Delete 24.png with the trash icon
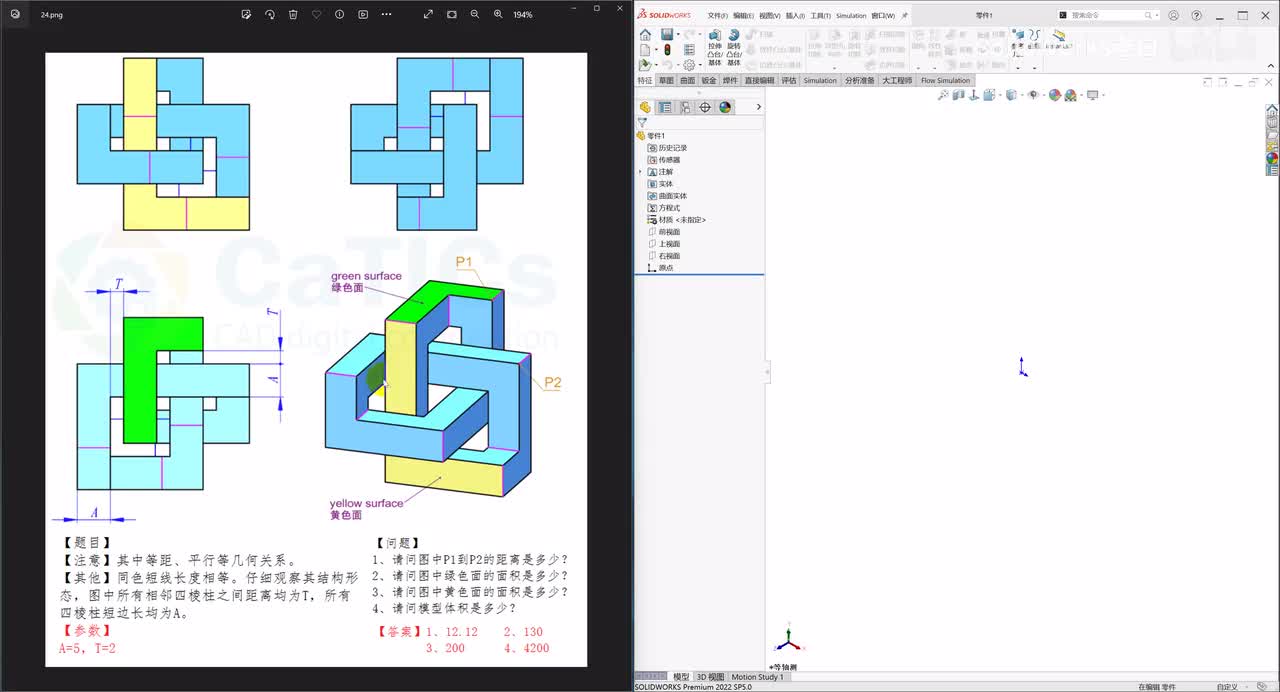This screenshot has width=1280, height=692. click(293, 14)
